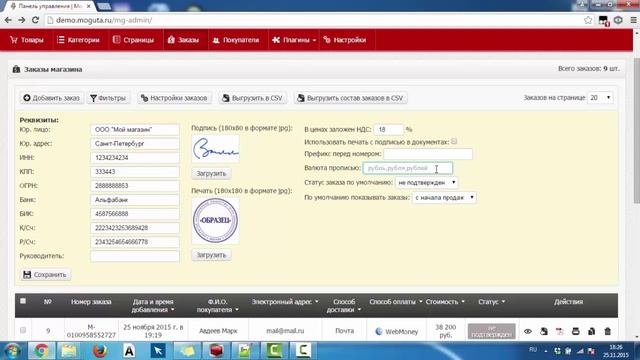The width and height of the screenshot is (640, 360).
Task: Sort by Статус column header
Action: point(491,302)
